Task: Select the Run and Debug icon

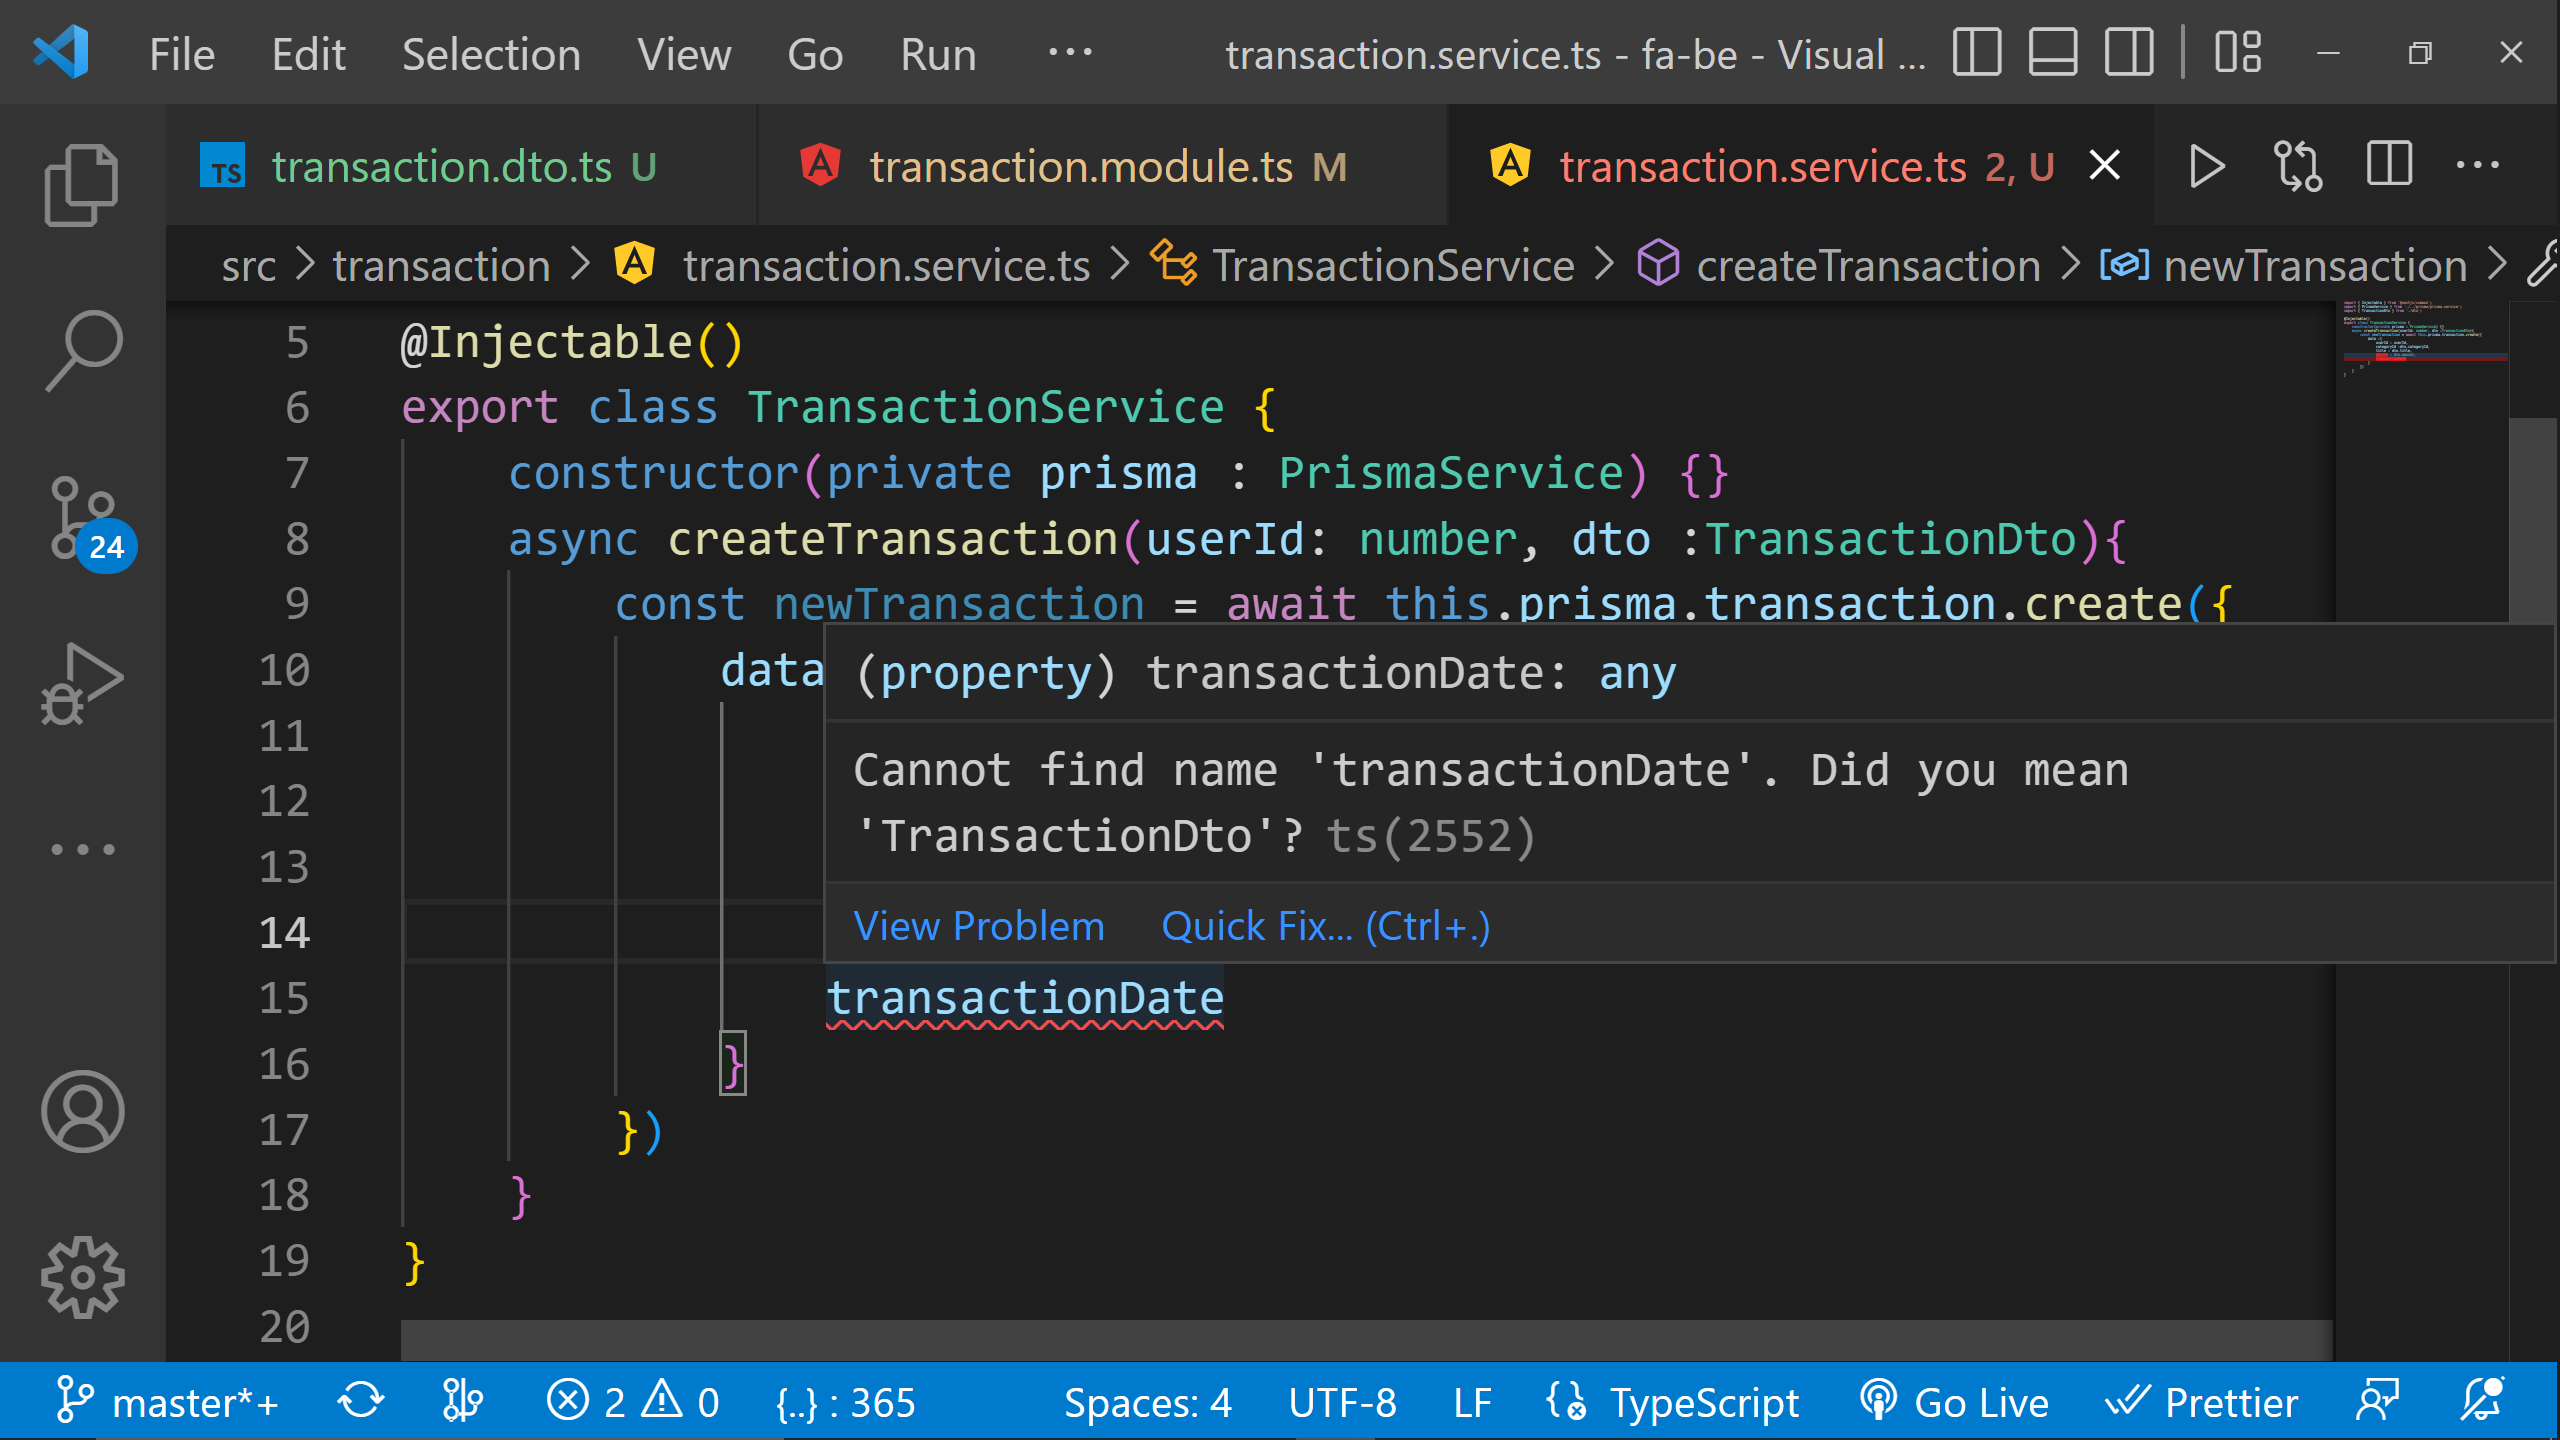Action: point(82,680)
